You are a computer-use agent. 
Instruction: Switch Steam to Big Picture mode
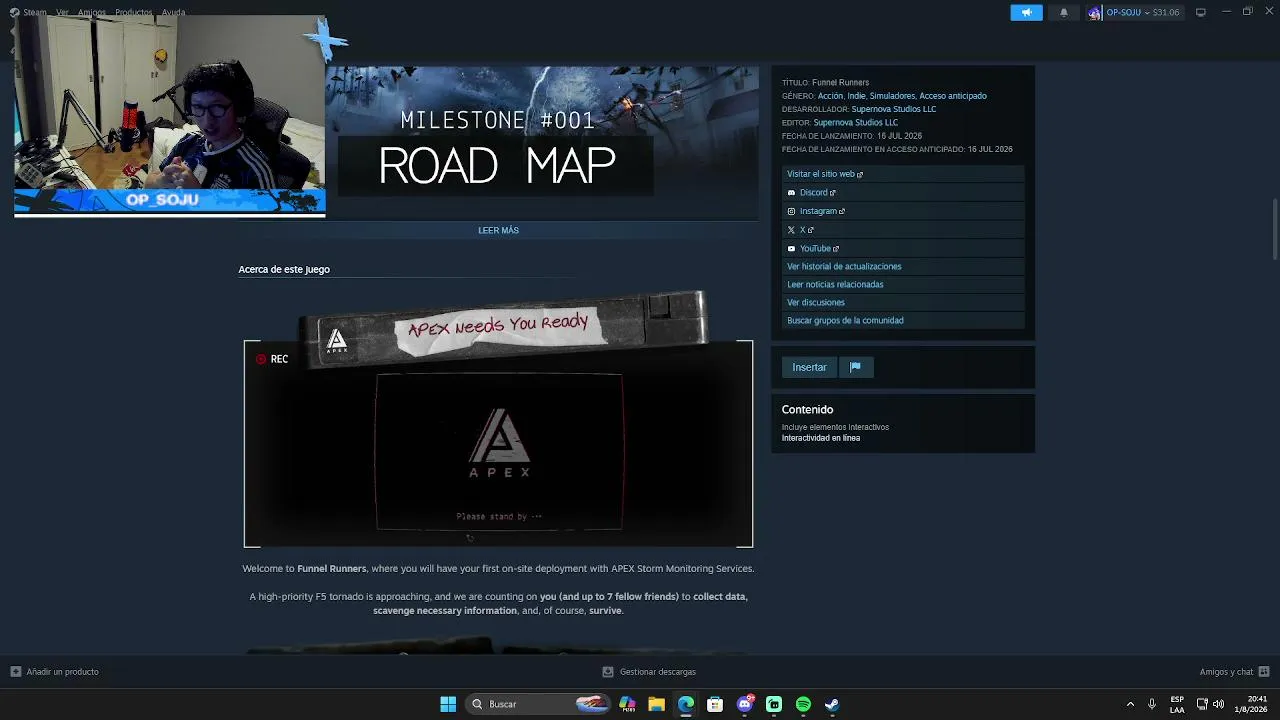point(1201,12)
